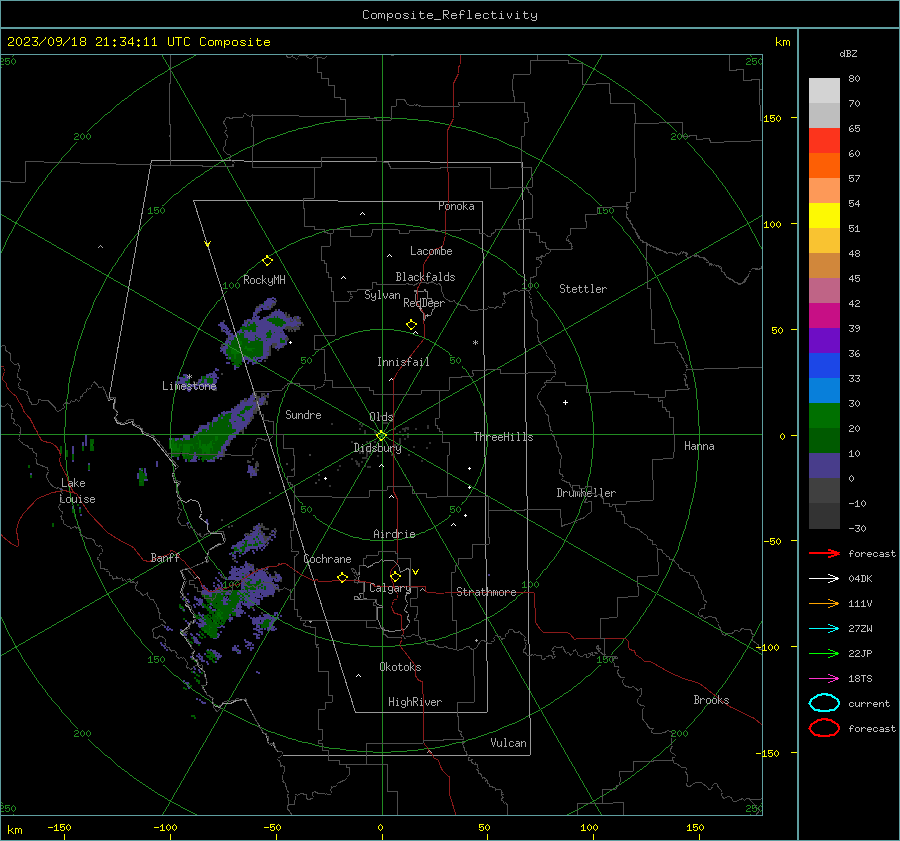Click the Cochrane label
Screen dimensions: 900x841
tap(327, 559)
